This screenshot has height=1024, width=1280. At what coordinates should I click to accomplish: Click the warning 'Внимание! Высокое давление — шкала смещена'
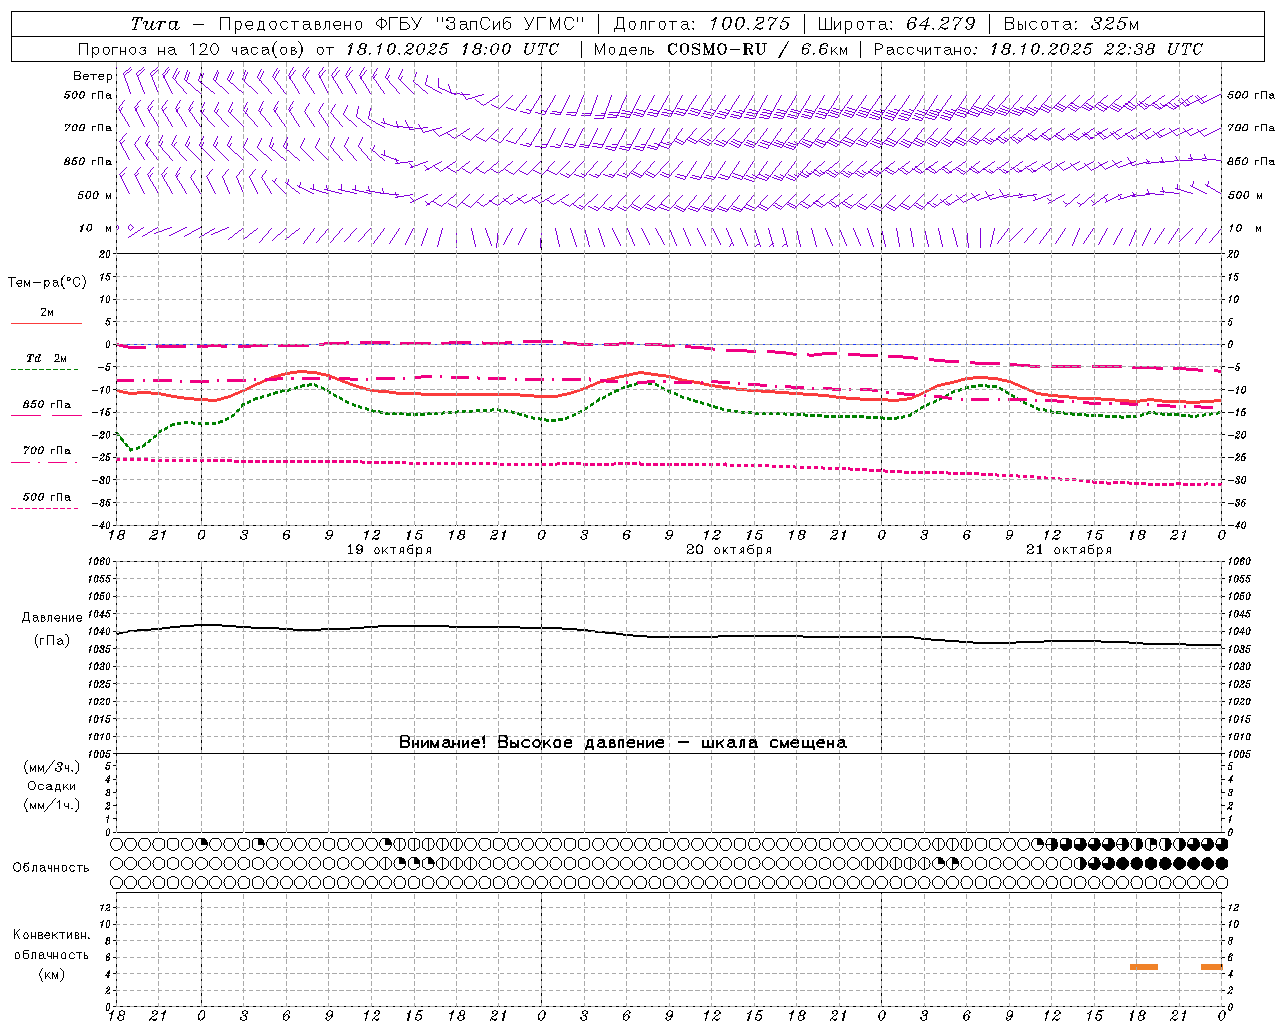tap(623, 743)
